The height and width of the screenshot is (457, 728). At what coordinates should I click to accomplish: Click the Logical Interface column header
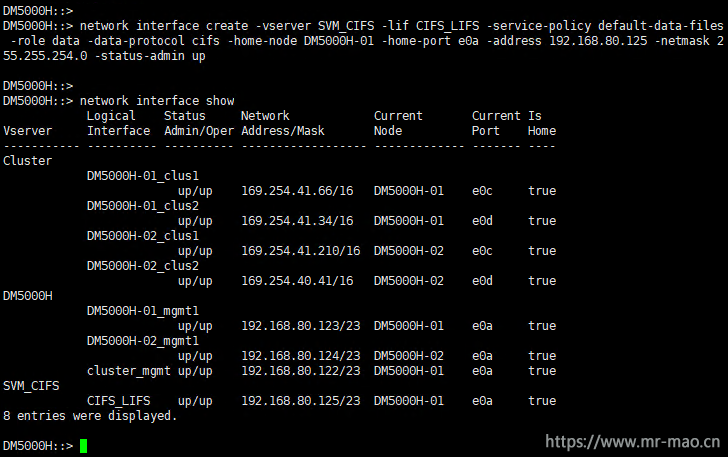click(x=118, y=123)
